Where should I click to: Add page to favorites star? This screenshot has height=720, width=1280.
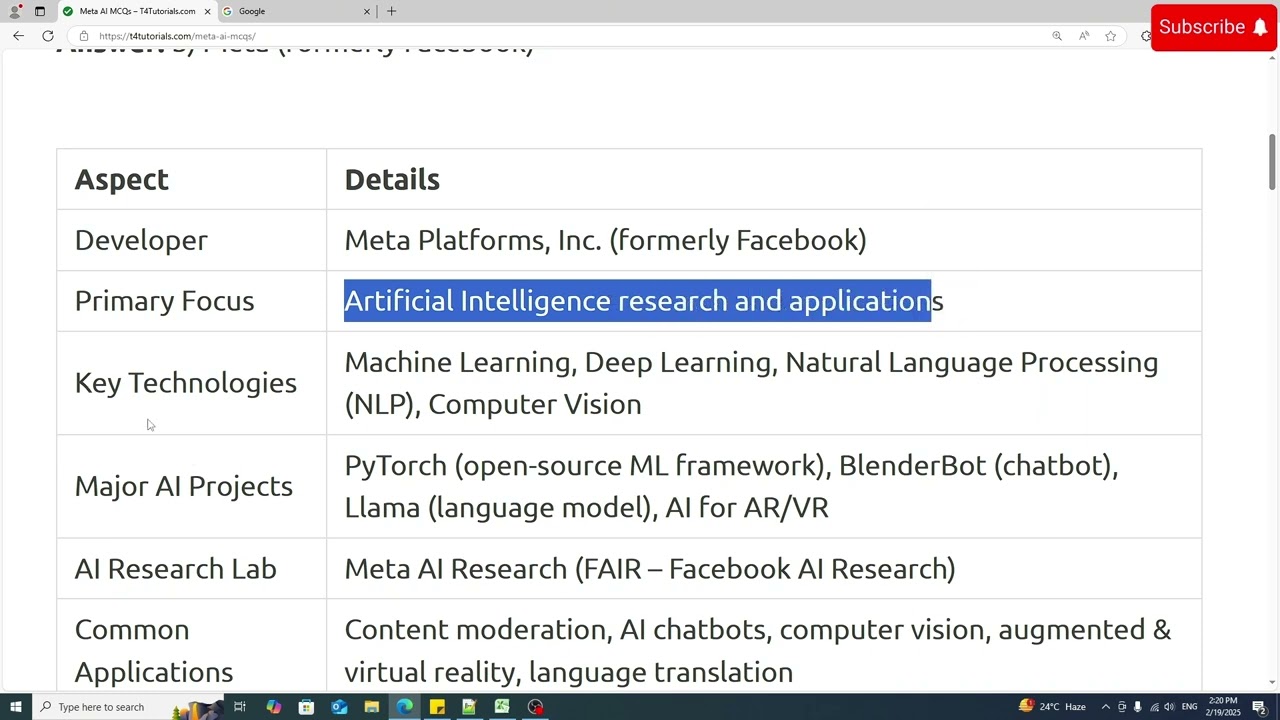pyautogui.click(x=1110, y=36)
